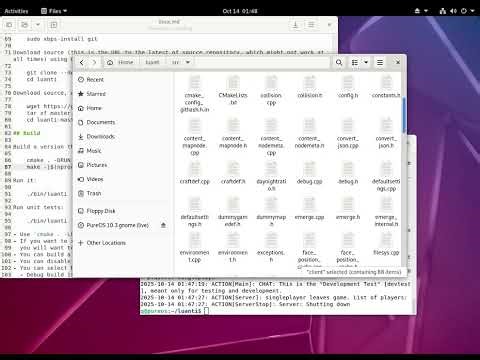Open the system status menu
Viewport: 480px width, 360px height.
pos(456,11)
